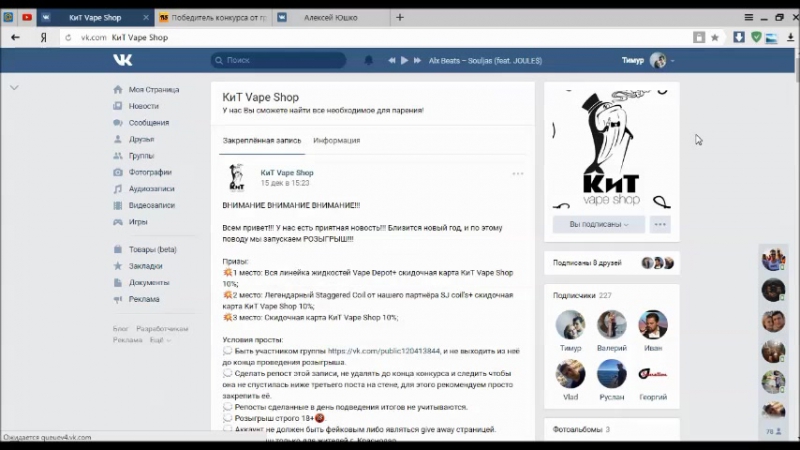Screen dimensions: 800x450
Task: Open subscriber Vlad avatar
Action: click(570, 373)
